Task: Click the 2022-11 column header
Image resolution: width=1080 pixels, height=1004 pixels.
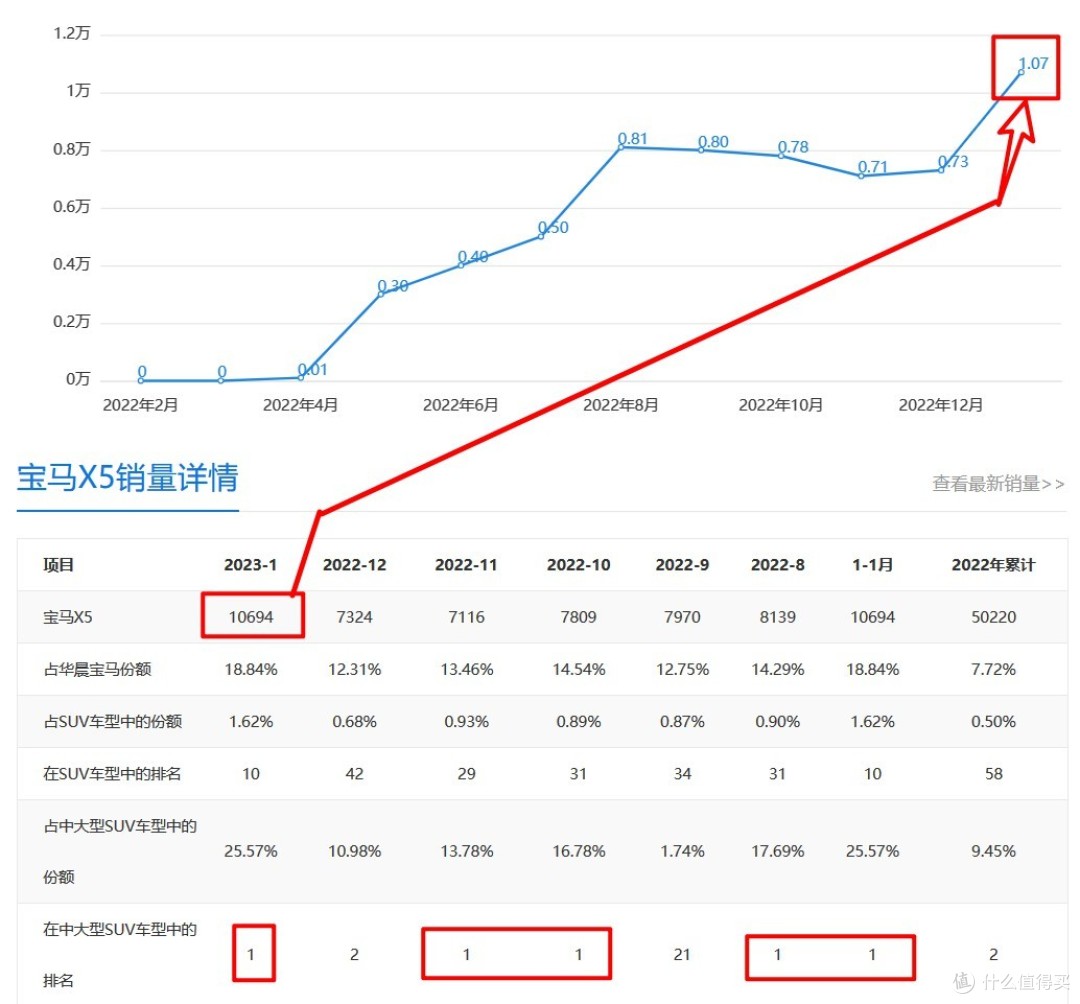Action: (x=466, y=565)
